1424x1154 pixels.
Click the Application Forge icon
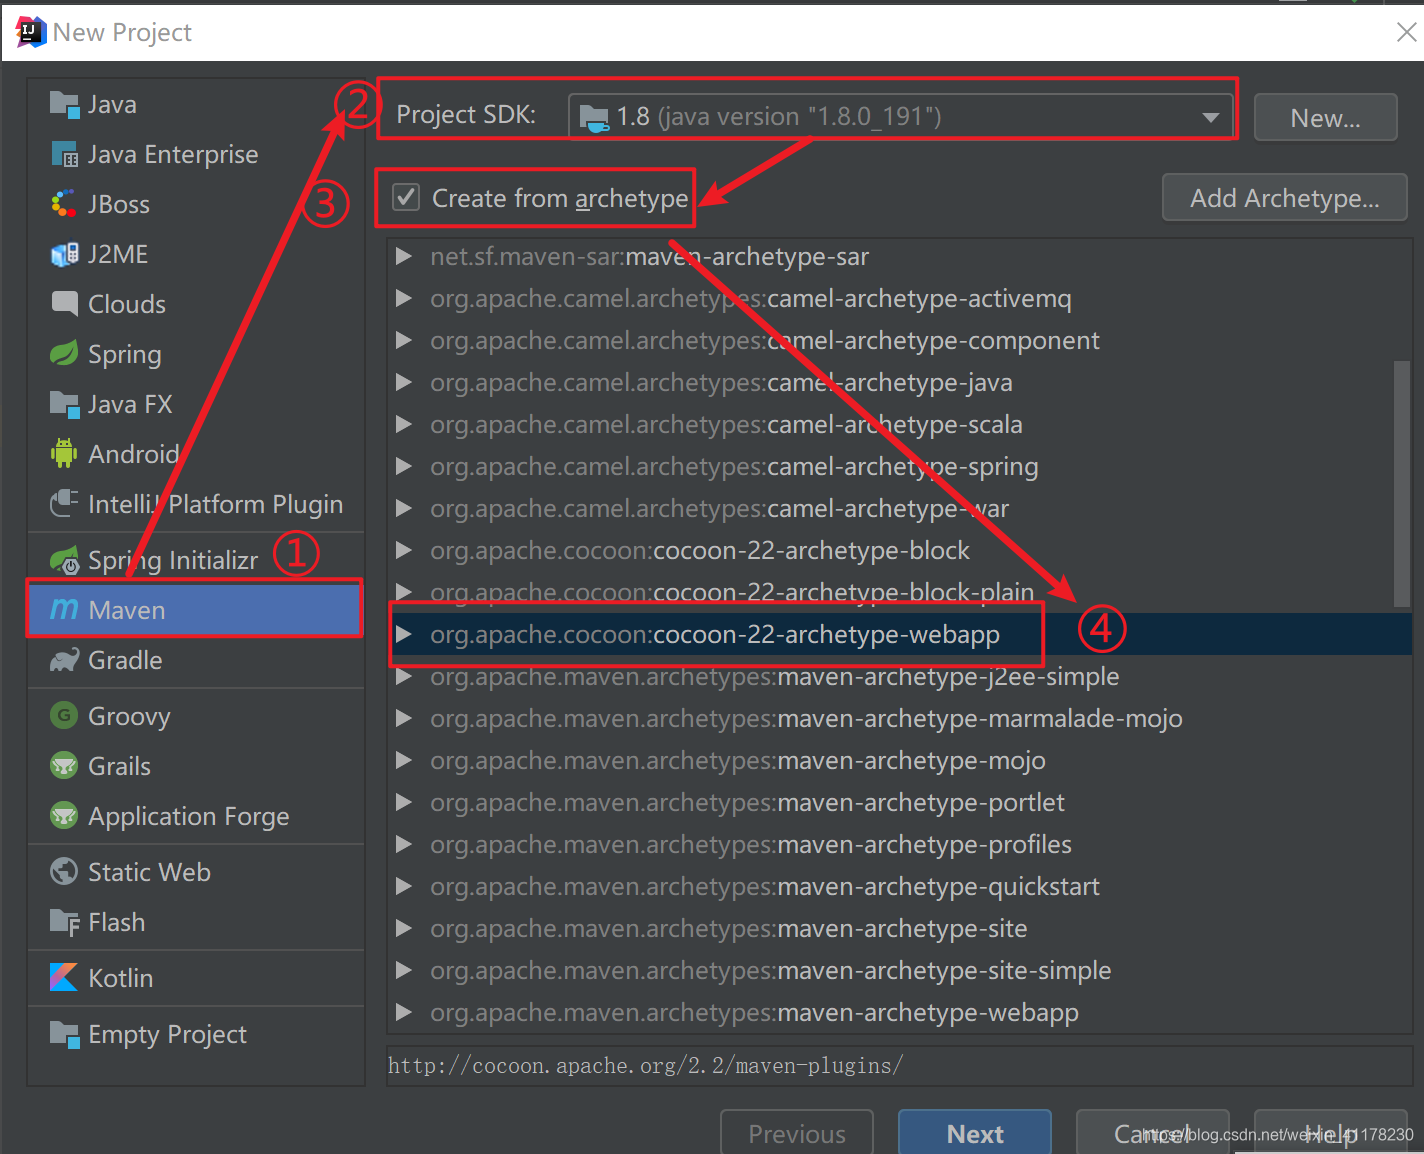[x=64, y=815]
